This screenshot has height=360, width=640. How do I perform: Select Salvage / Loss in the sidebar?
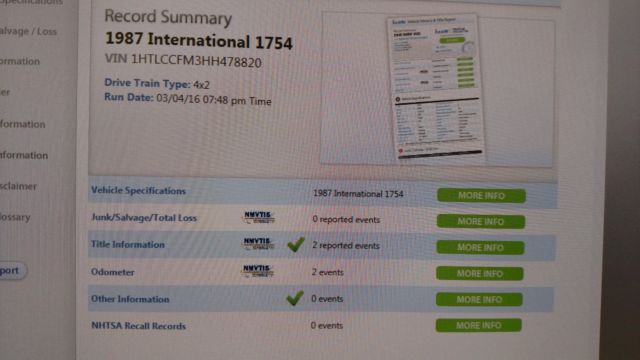click(x=28, y=31)
